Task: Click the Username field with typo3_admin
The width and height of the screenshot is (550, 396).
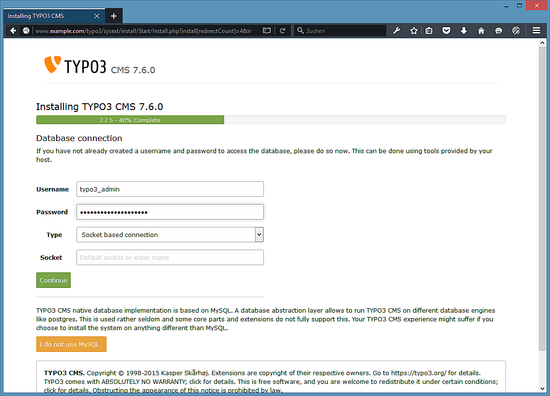Action: pos(170,189)
